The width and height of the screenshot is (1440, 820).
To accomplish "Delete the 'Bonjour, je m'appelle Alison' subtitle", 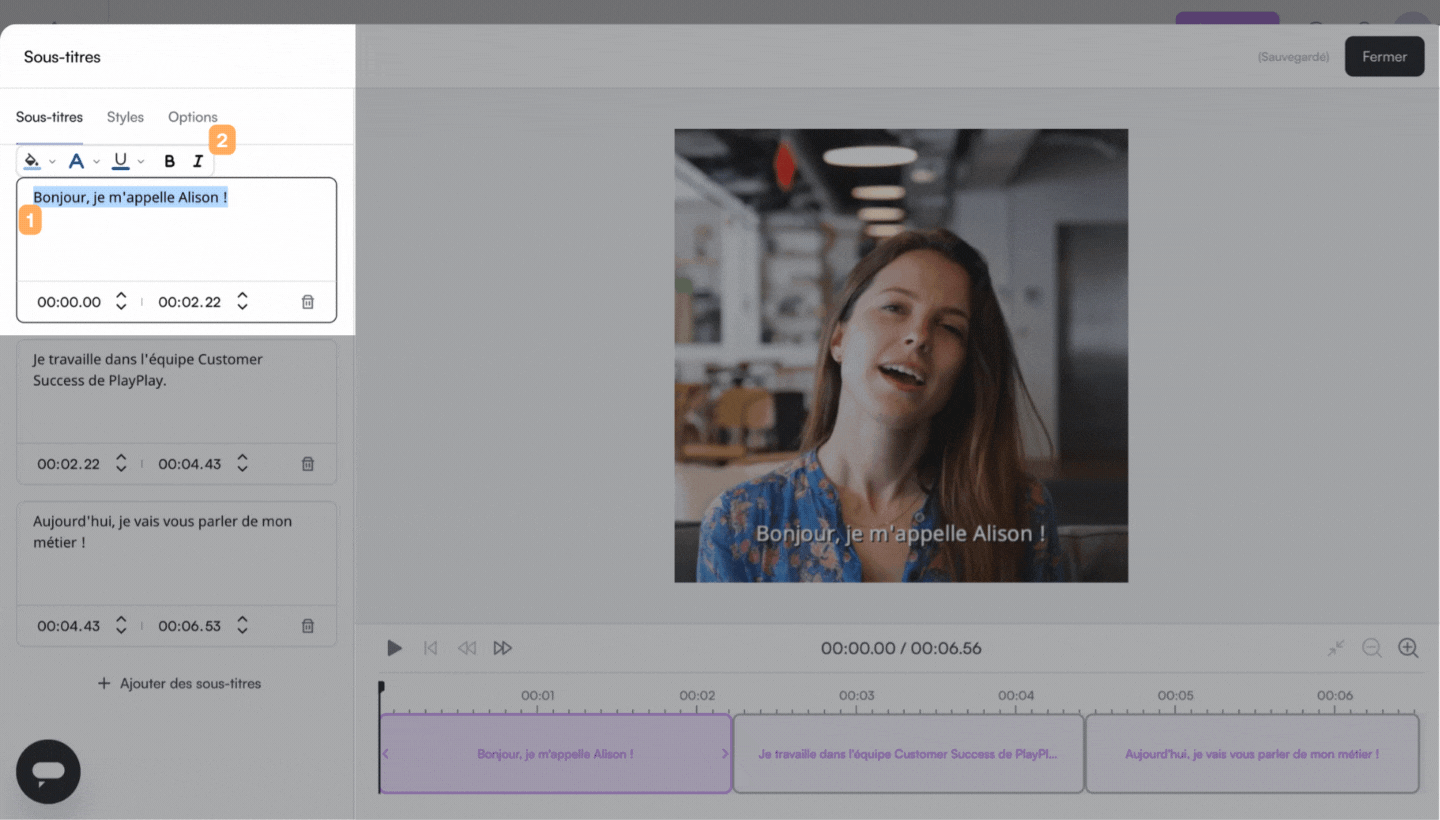I will click(308, 302).
